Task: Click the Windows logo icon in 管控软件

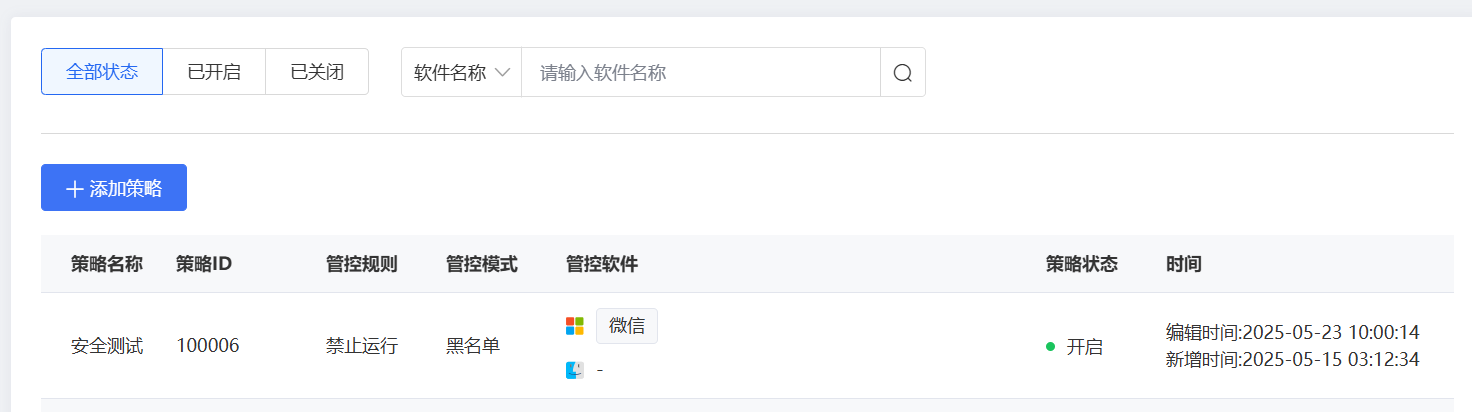Action: 574,326
